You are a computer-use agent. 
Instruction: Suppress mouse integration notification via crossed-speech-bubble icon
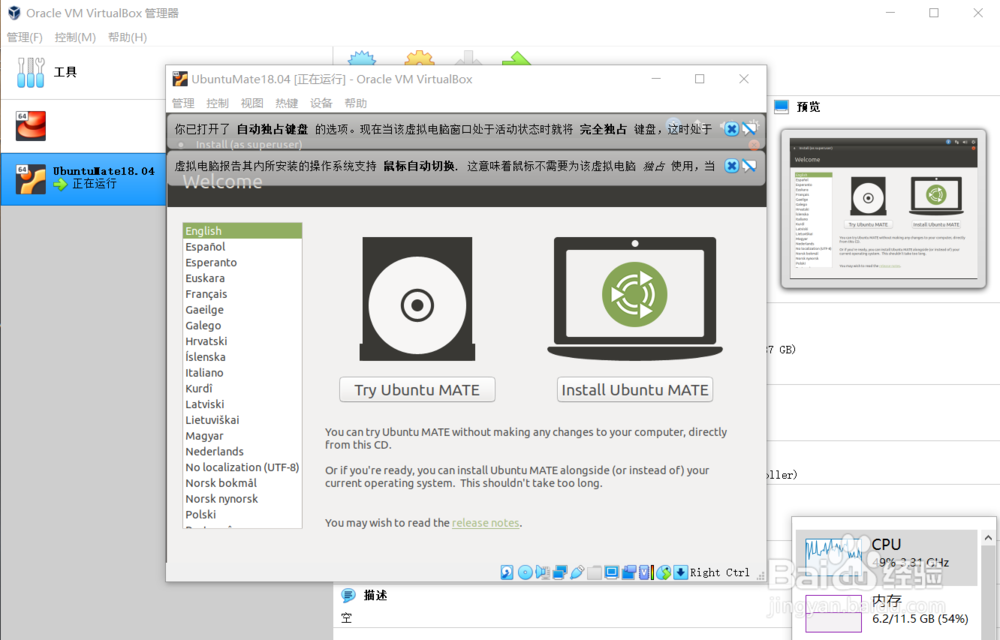tap(749, 166)
